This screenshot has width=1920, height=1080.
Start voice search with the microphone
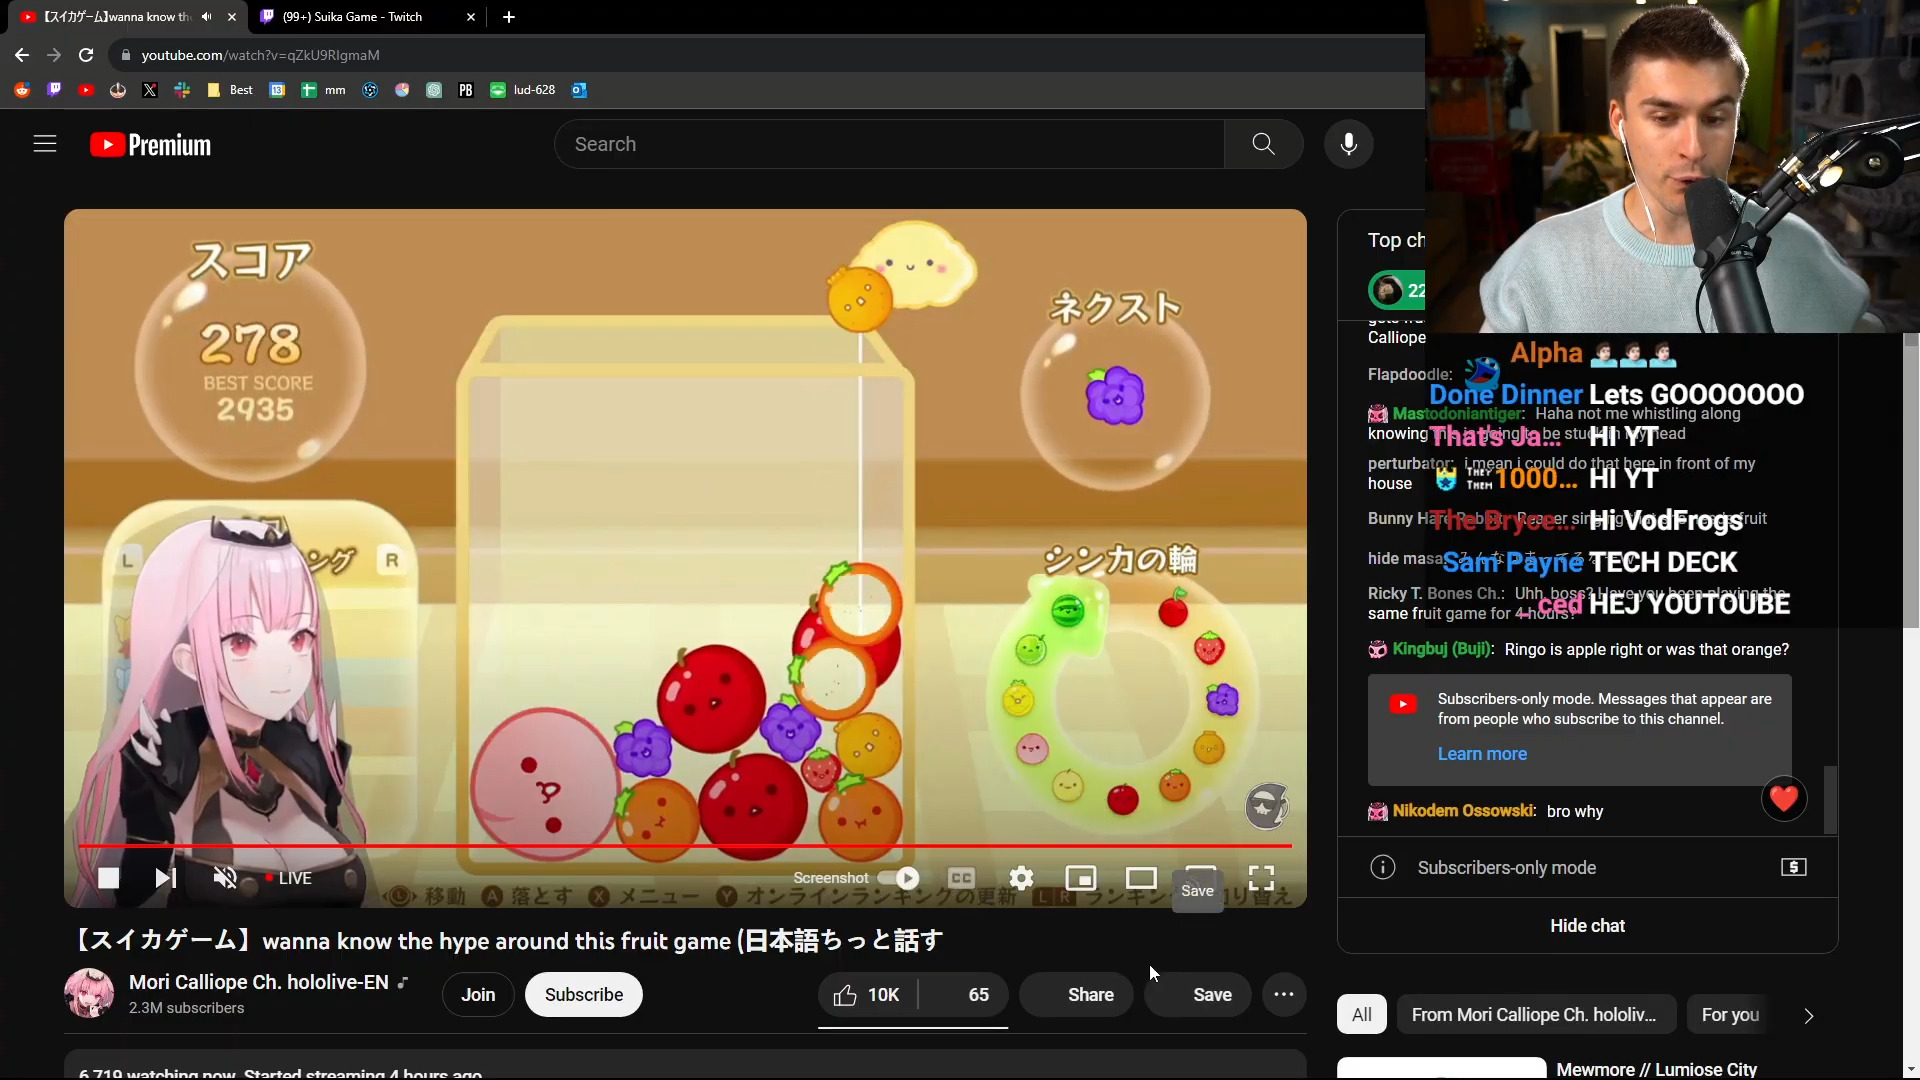1348,144
